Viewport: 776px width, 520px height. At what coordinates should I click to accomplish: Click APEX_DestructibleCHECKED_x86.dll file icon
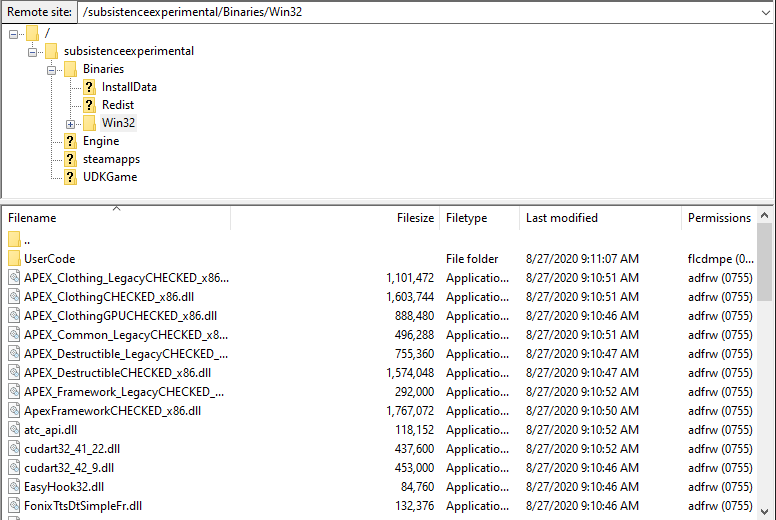coord(14,373)
